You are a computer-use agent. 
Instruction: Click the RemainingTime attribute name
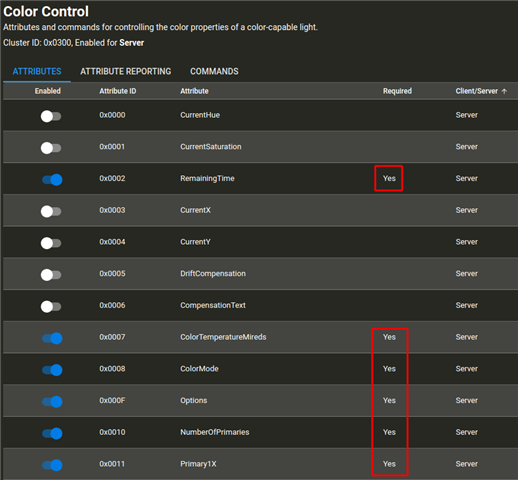(x=207, y=178)
